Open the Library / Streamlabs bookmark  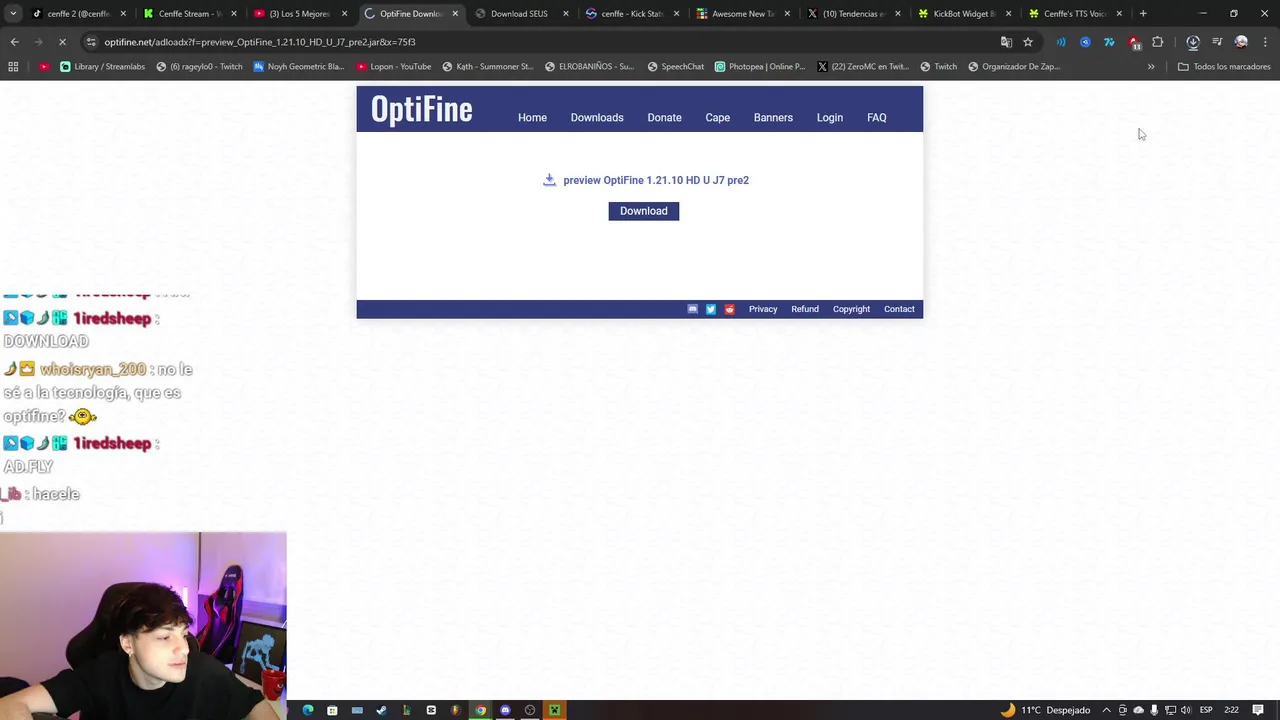103,67
